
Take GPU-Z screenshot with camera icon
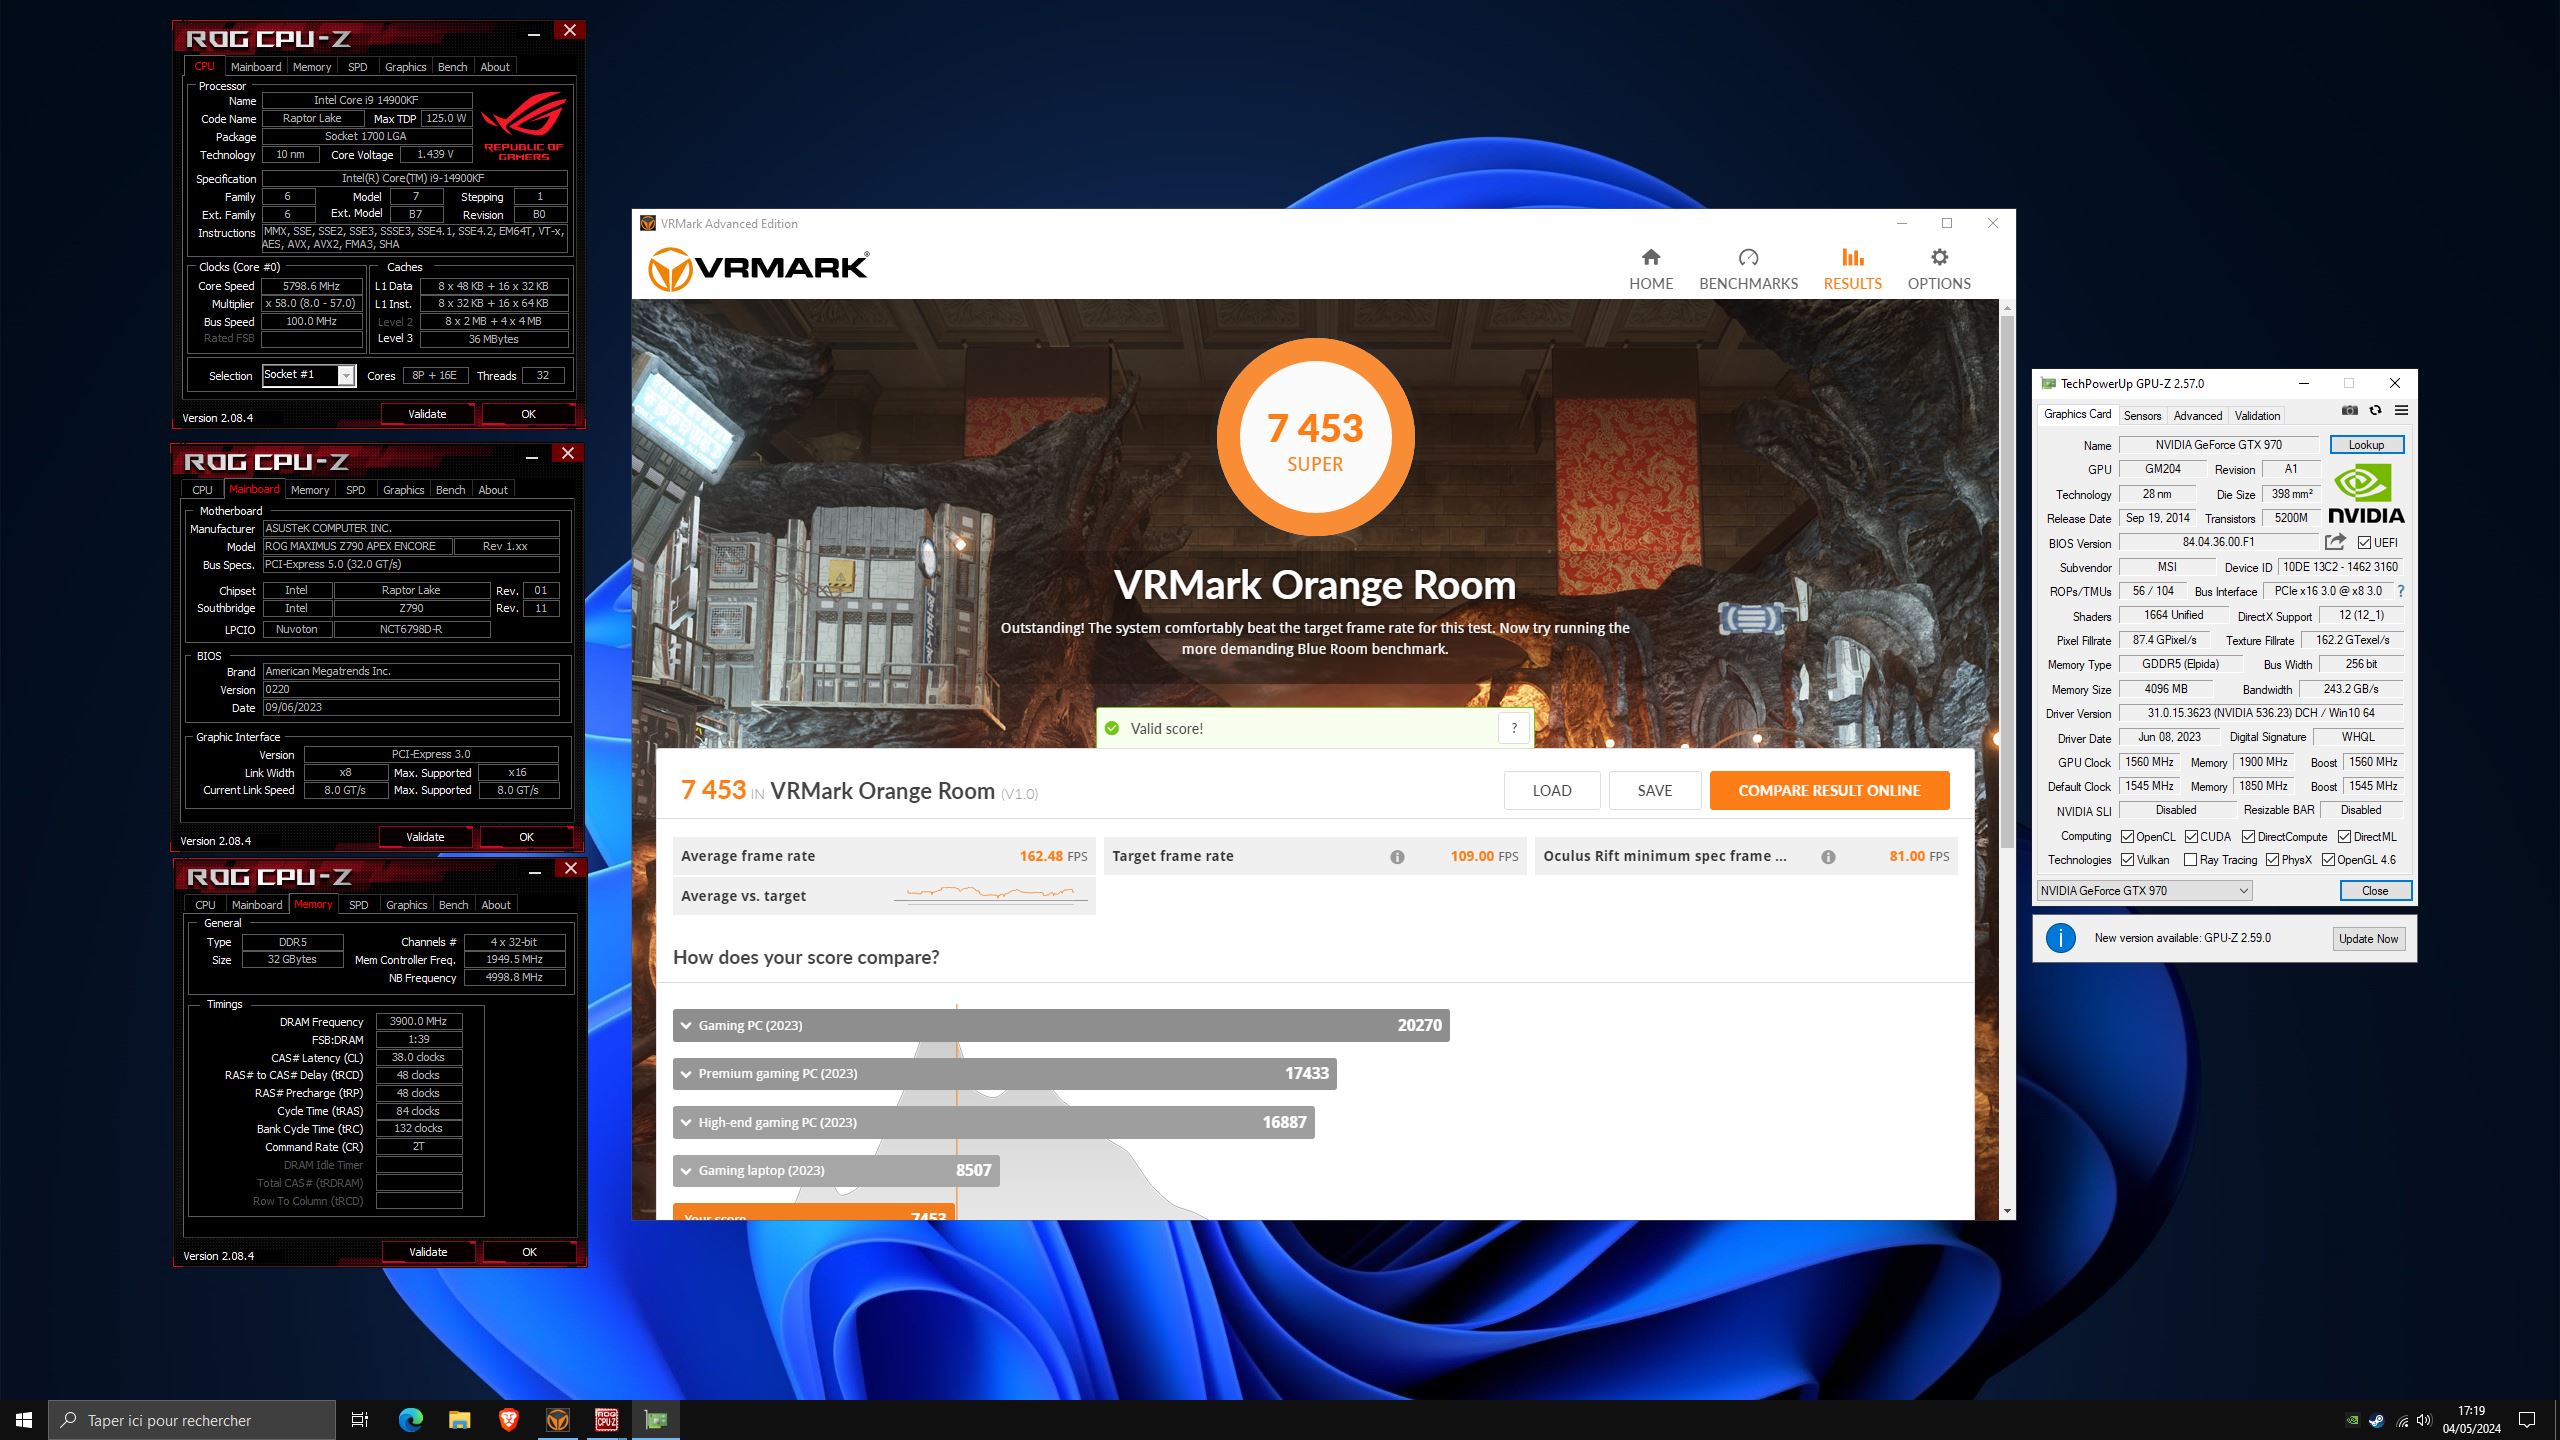[x=2349, y=411]
